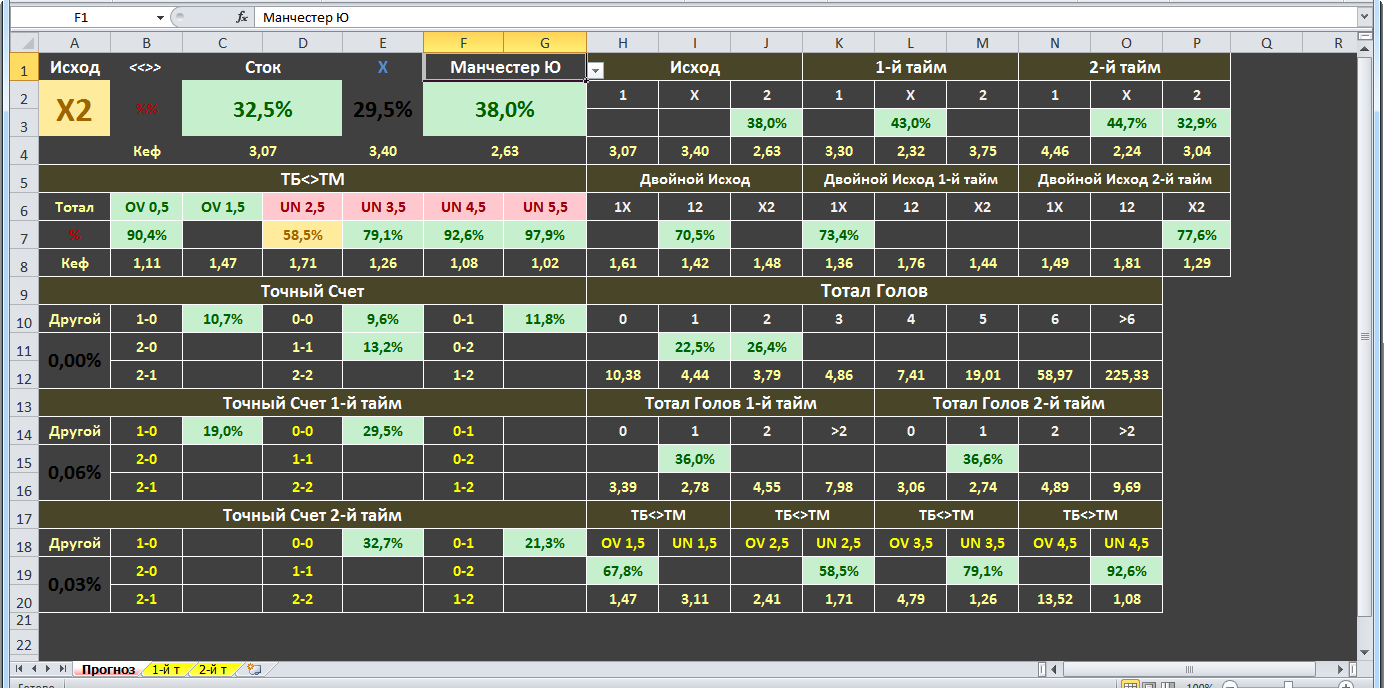Go to the previous sheet tab using the navigation arrow
Screen dimensions: 1384x688
tap(34, 668)
